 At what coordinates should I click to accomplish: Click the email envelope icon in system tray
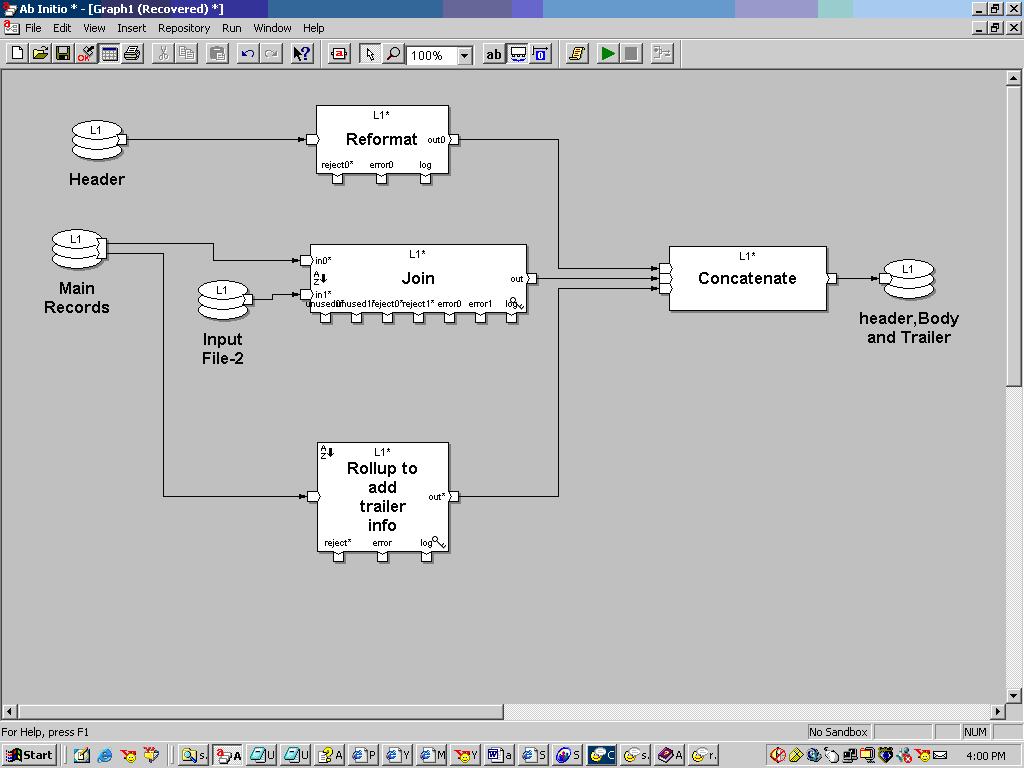point(939,753)
